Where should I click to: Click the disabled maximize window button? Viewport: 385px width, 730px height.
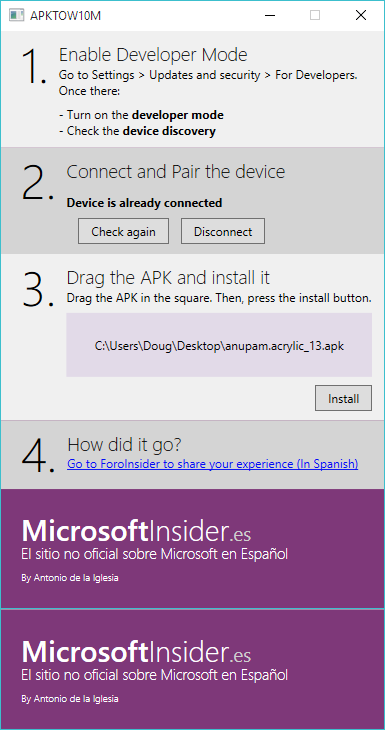(x=315, y=15)
